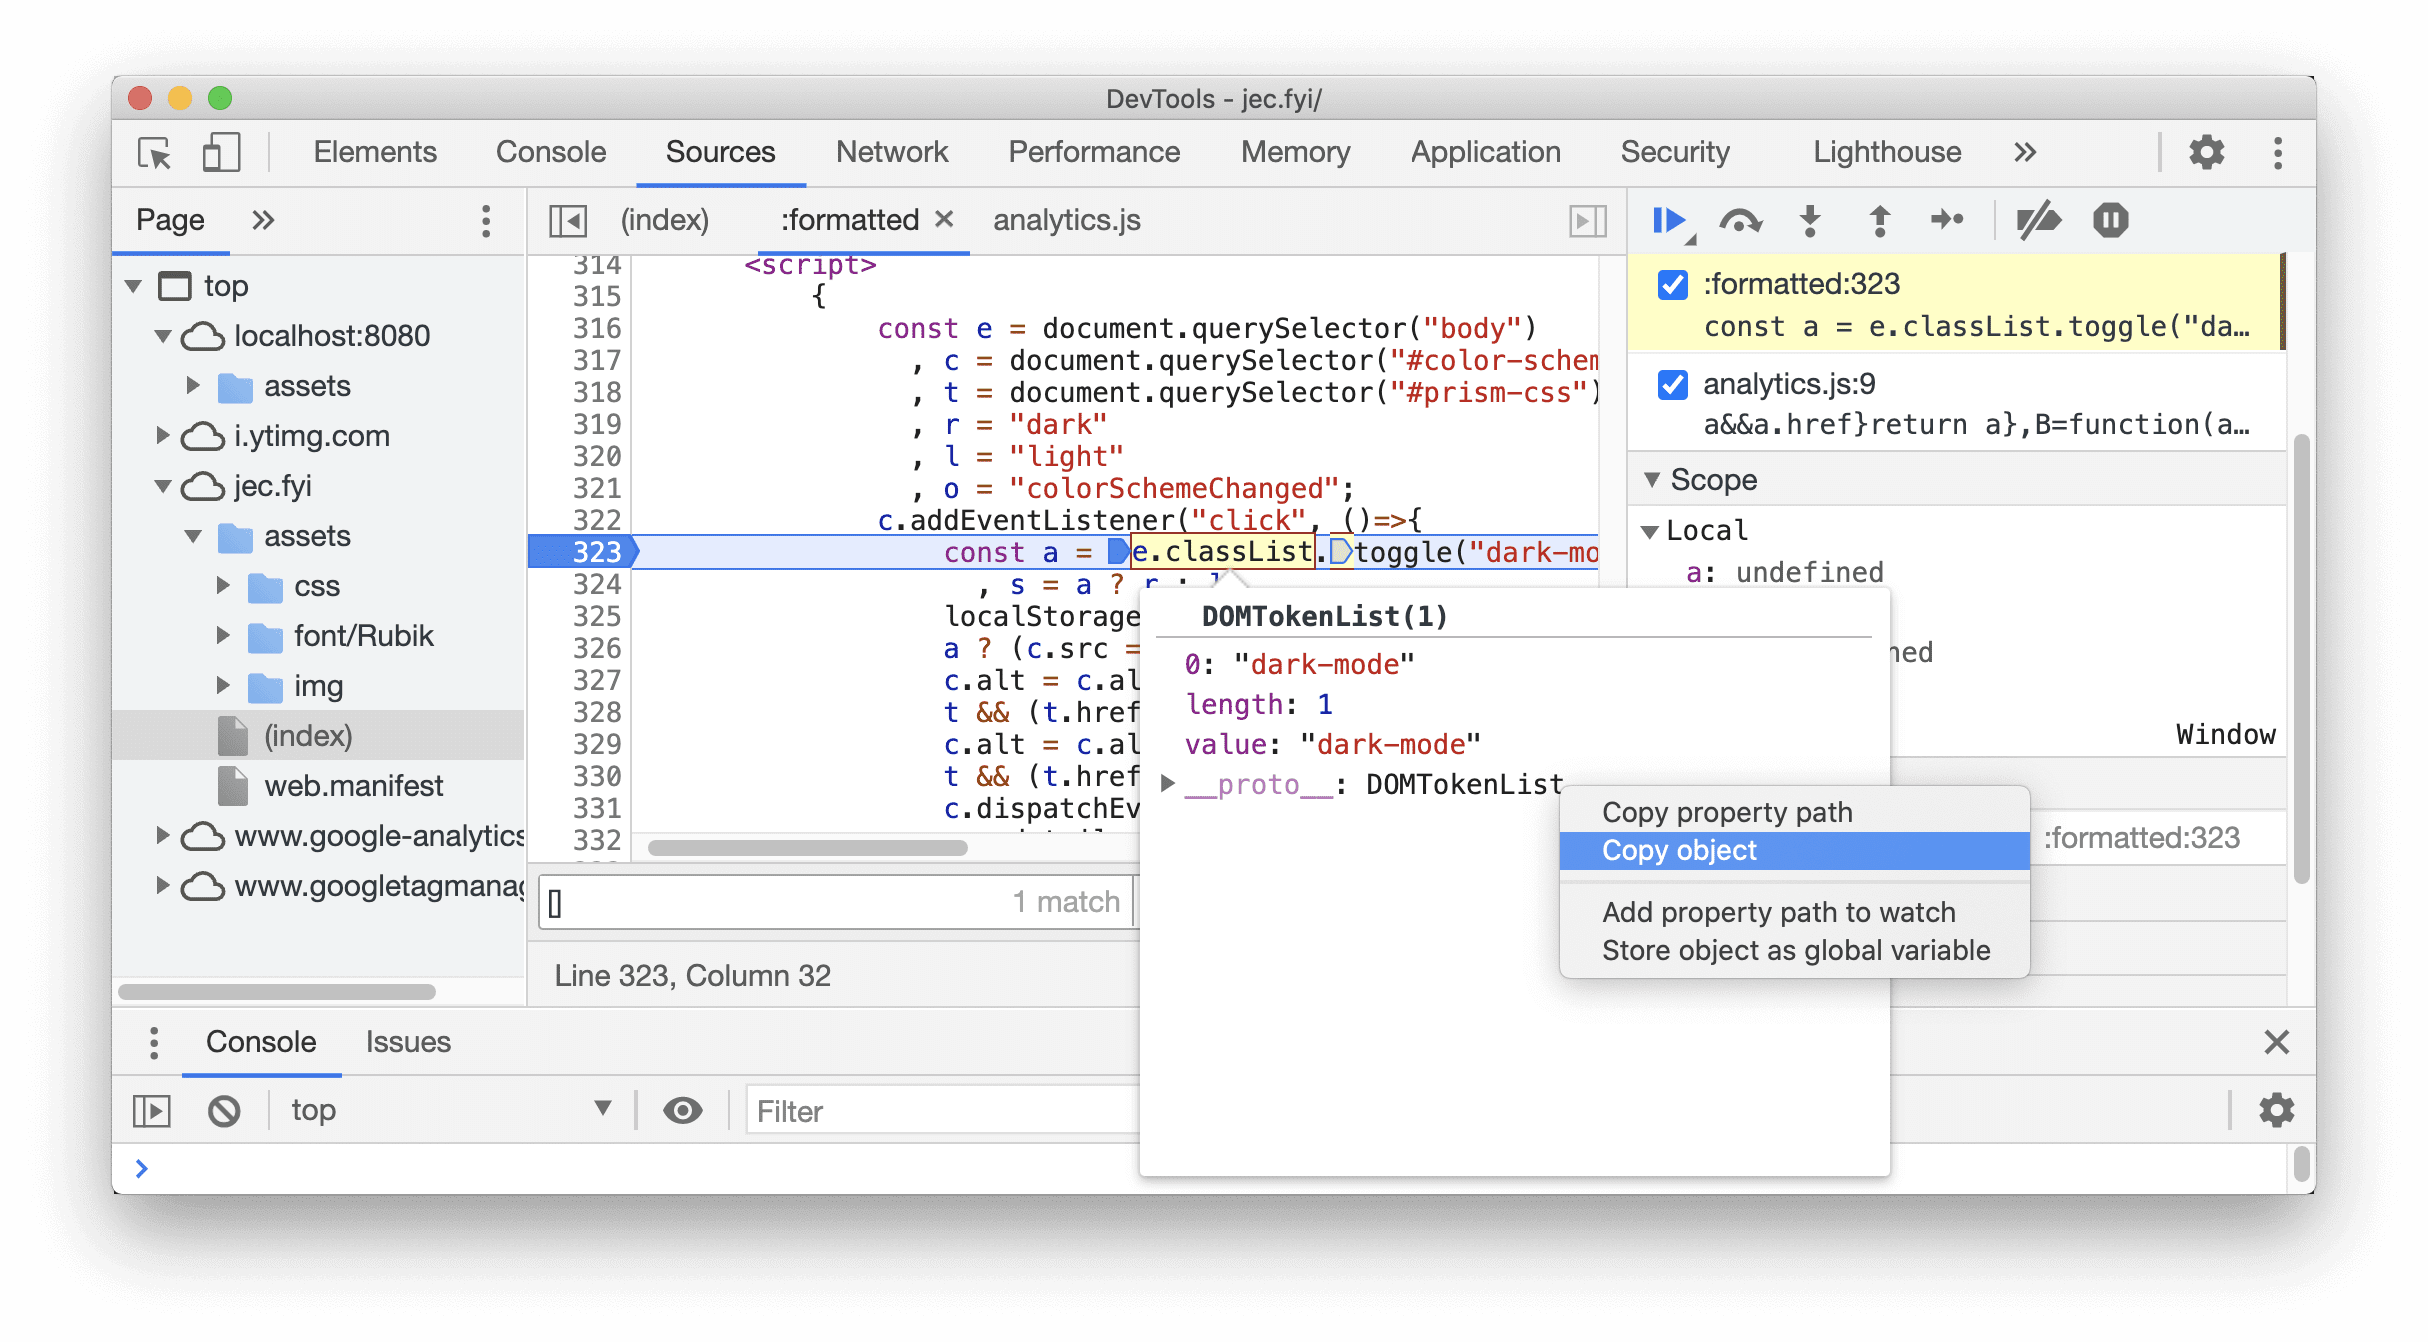This screenshot has width=2428, height=1342.
Task: Click the step out of current function icon
Action: 1883,221
